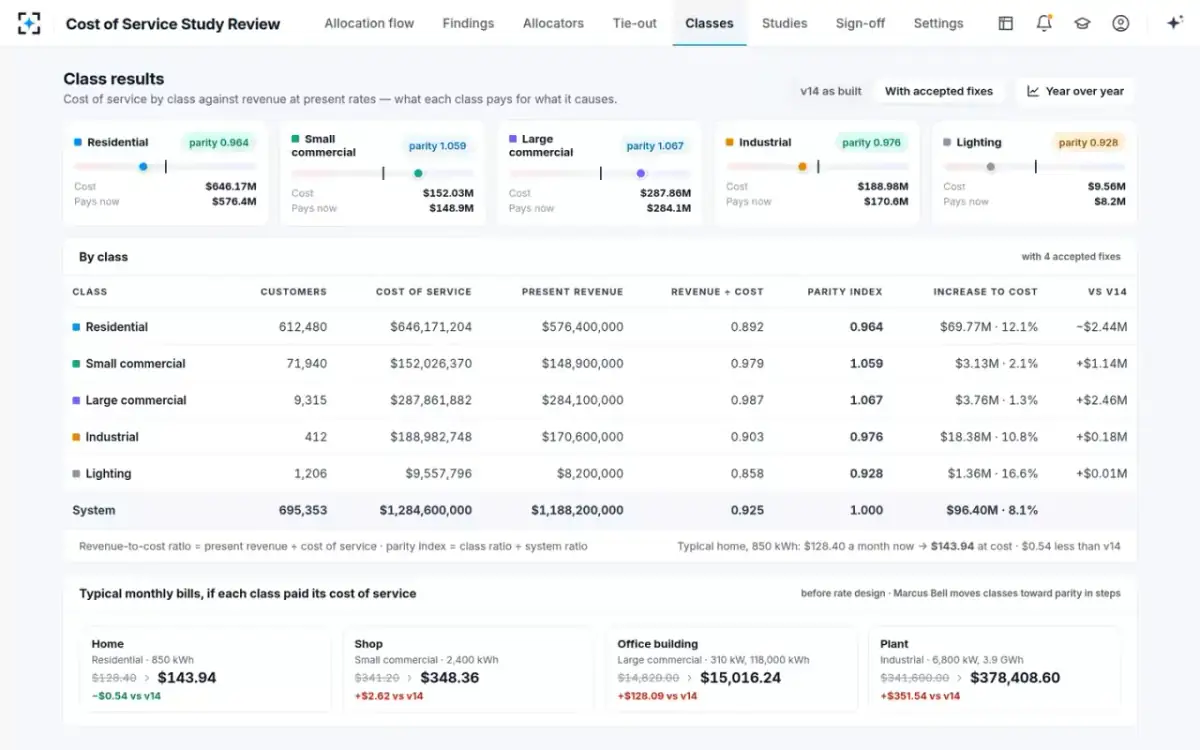The image size is (1200, 750).
Task: Open the layout panel icon in header
Action: coord(1006,23)
